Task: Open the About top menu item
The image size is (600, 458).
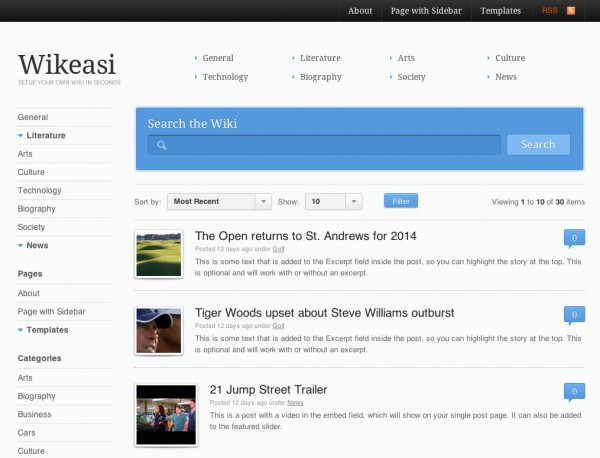Action: [x=360, y=11]
